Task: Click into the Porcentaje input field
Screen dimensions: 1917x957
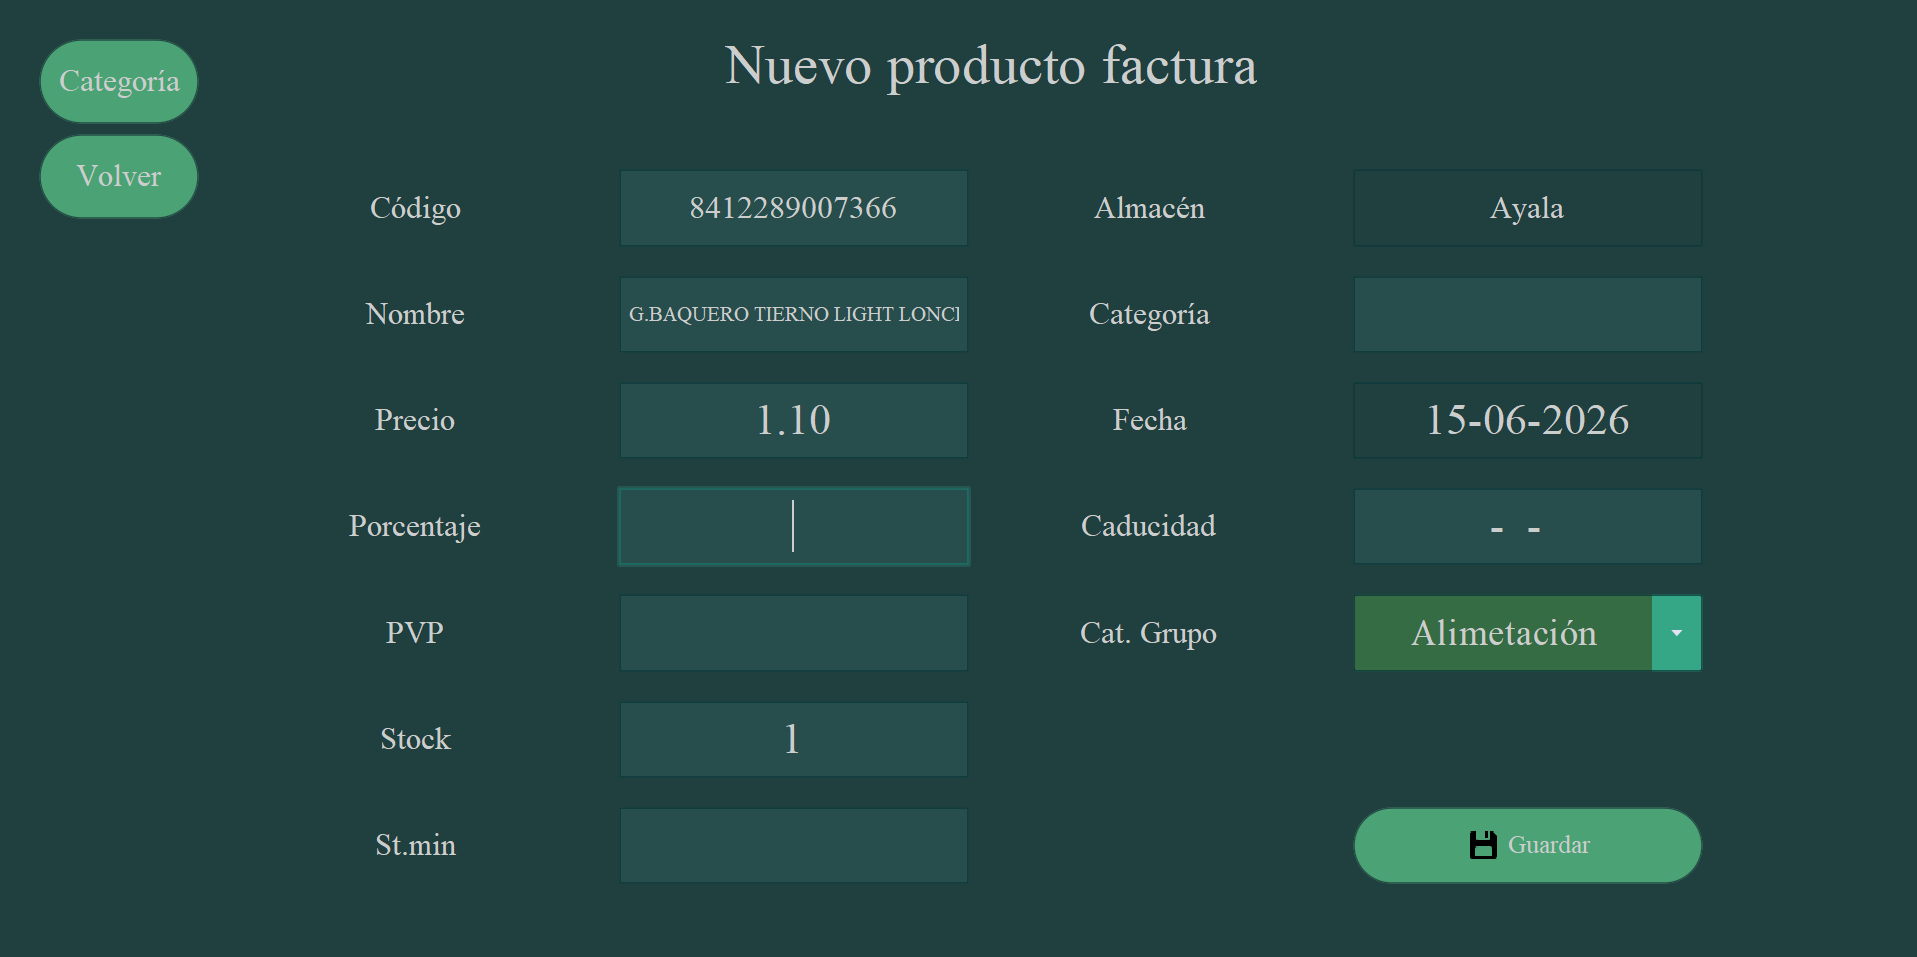Action: (794, 526)
